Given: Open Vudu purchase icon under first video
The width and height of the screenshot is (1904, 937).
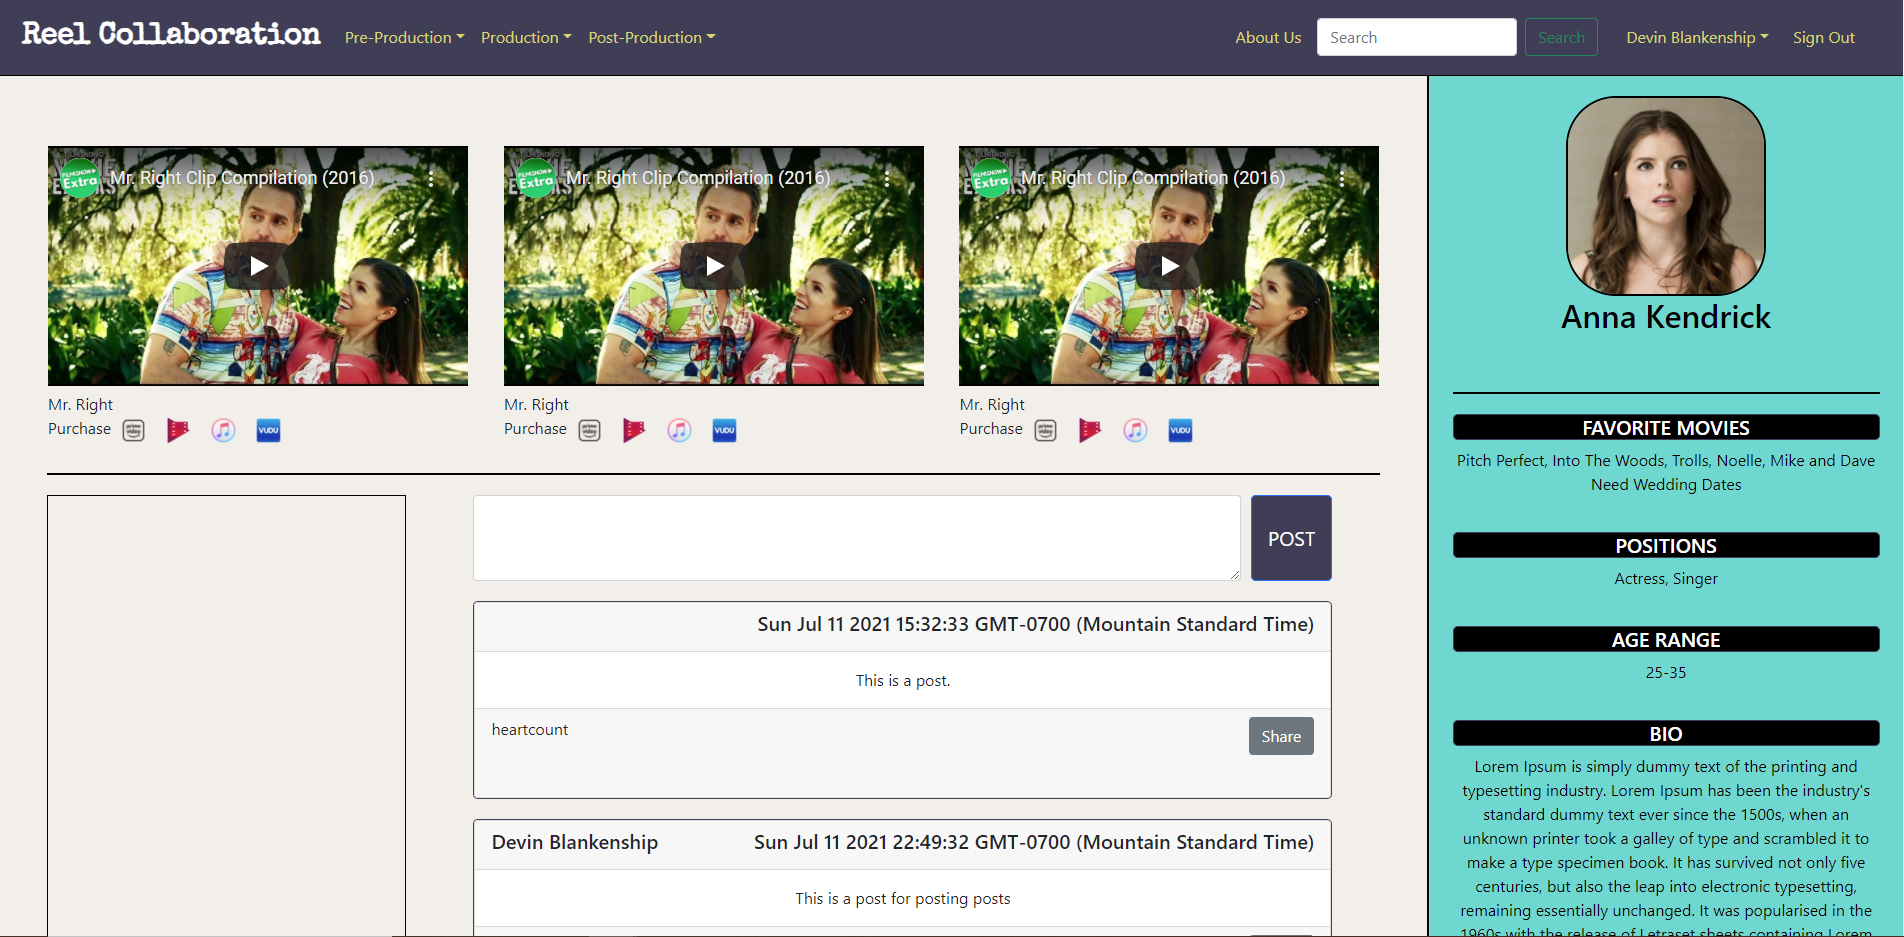Looking at the screenshot, I should pyautogui.click(x=268, y=430).
